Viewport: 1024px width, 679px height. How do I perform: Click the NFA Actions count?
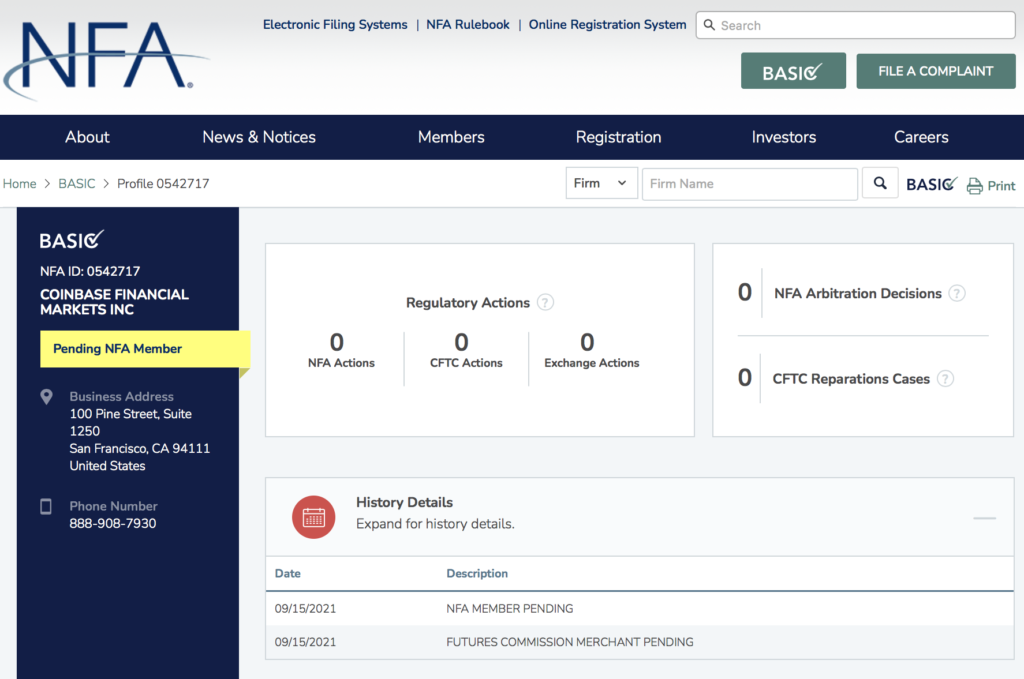point(337,342)
